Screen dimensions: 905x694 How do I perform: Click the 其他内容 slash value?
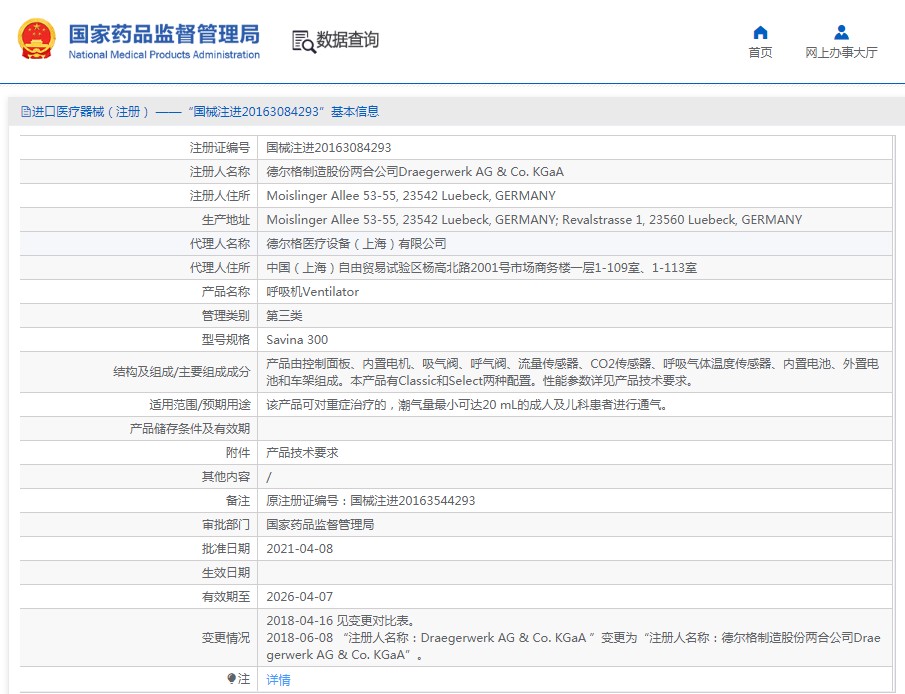click(x=269, y=477)
